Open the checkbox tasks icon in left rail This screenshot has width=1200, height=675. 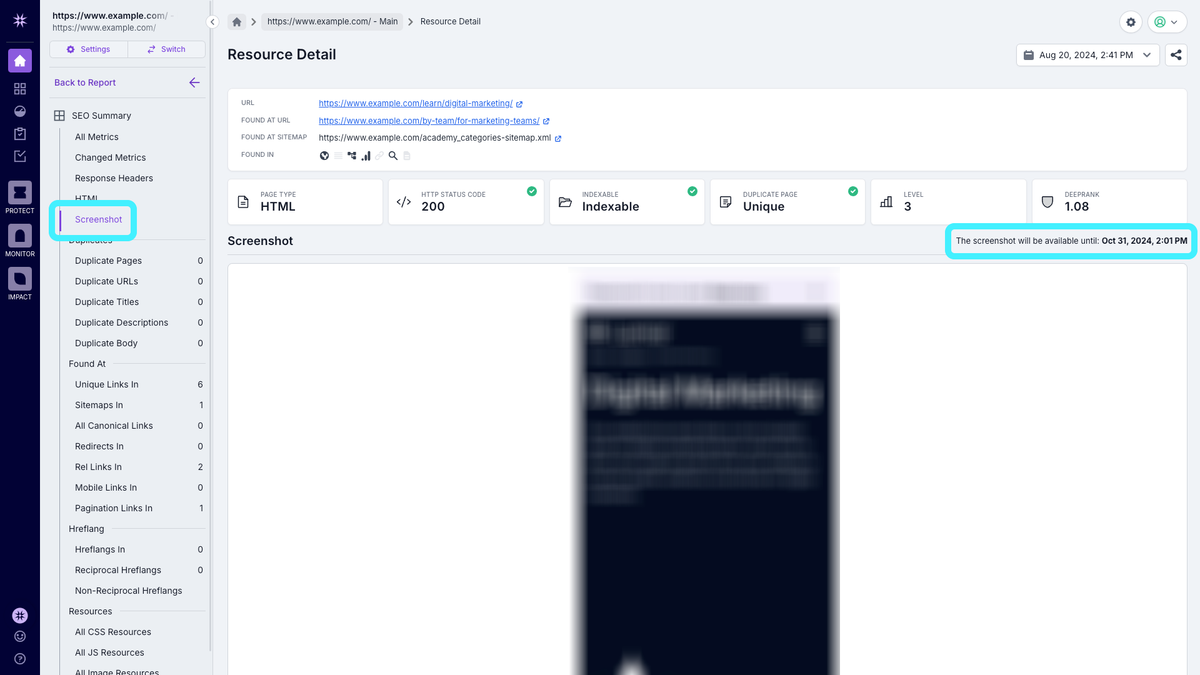click(20, 156)
